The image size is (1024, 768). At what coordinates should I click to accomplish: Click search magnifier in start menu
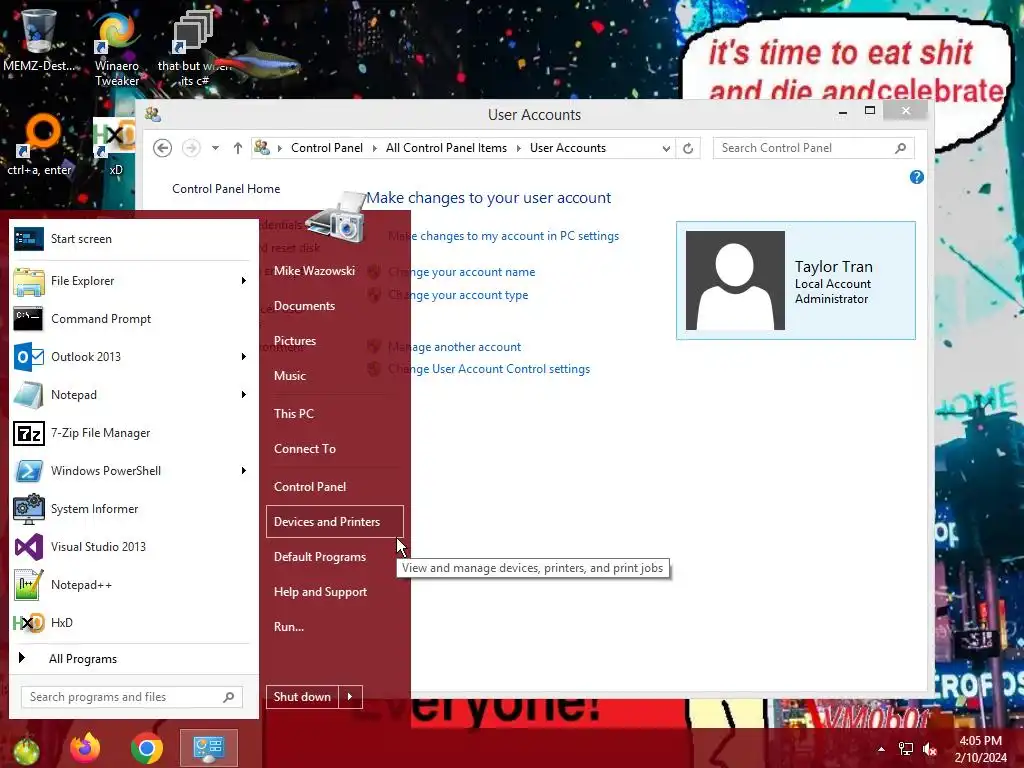(x=229, y=697)
